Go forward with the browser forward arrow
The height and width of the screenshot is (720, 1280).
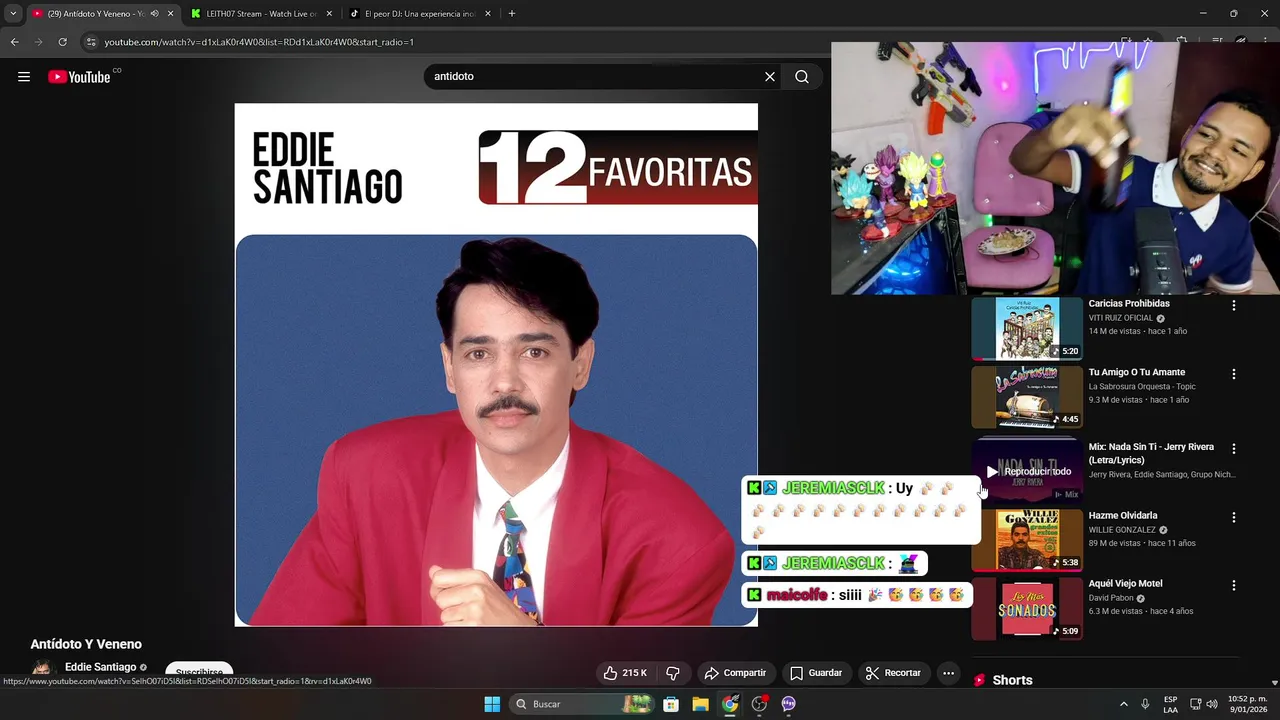point(38,42)
